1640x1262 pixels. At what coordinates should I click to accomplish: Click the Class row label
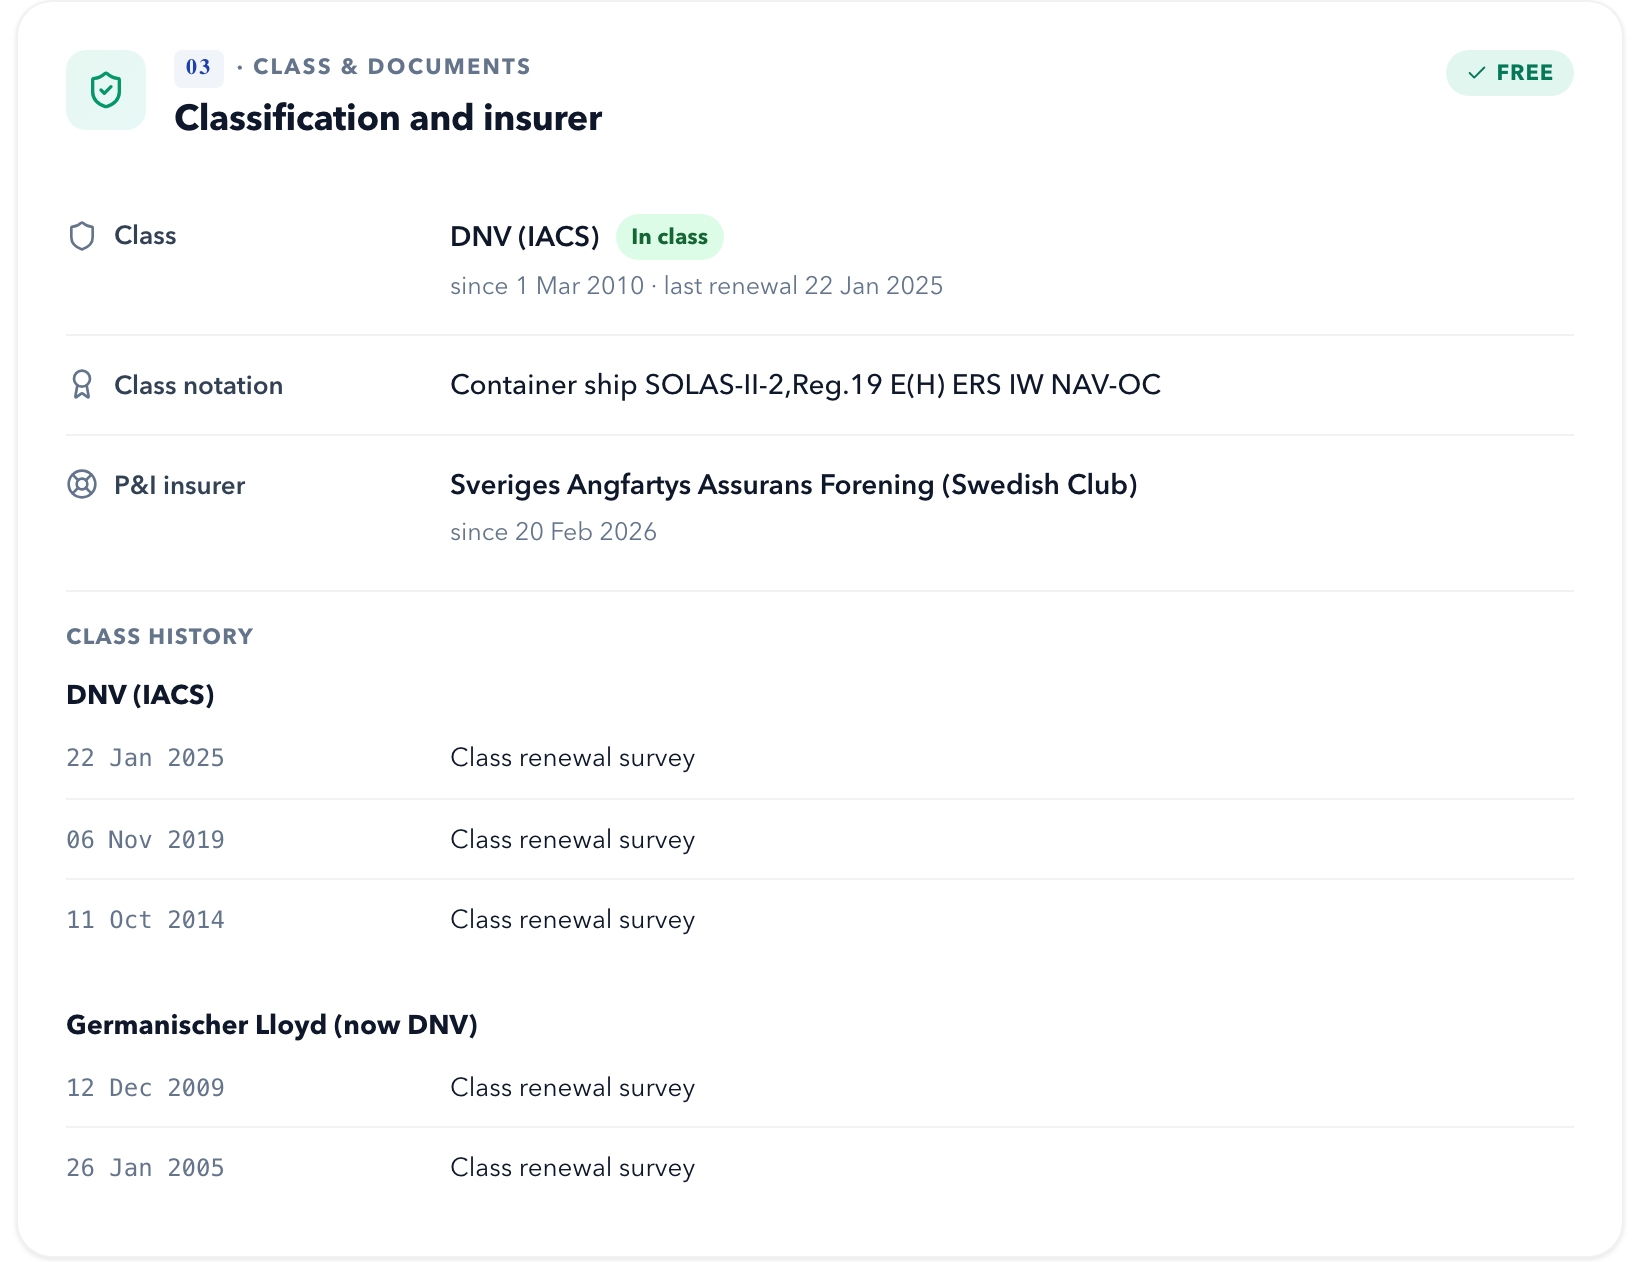click(145, 236)
